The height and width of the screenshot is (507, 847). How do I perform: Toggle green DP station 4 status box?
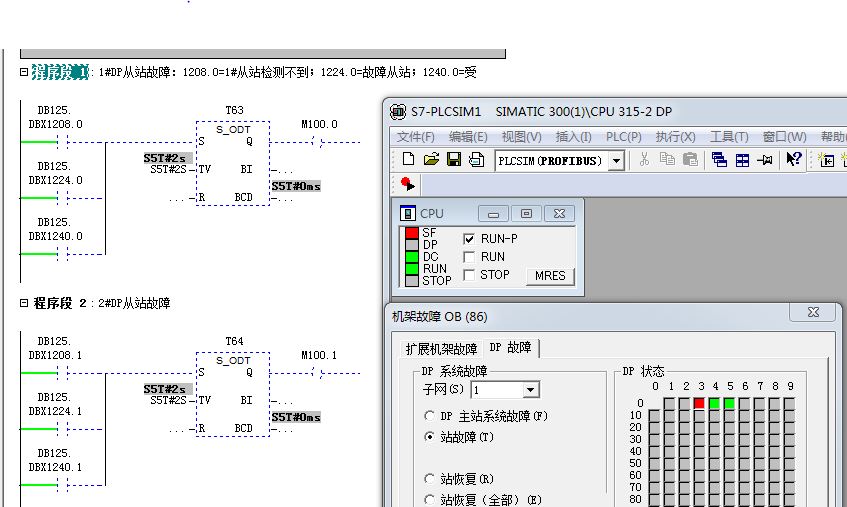coord(715,403)
